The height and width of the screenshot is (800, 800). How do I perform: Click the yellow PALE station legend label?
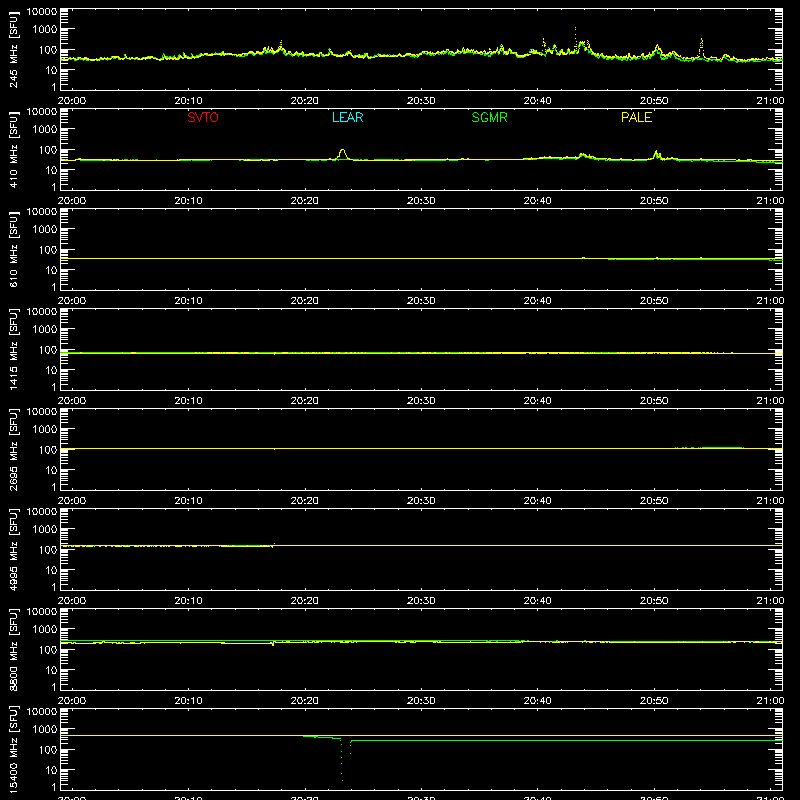tap(636, 117)
